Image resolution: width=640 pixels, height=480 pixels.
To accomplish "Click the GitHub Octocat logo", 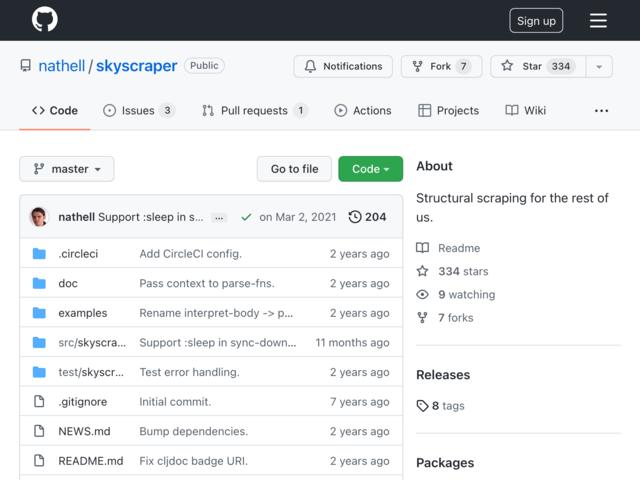I will 44,19.
